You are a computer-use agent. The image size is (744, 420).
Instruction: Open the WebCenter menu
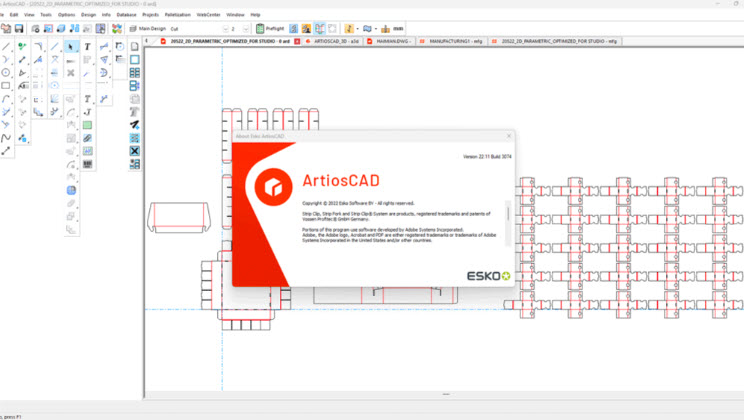[x=208, y=15]
